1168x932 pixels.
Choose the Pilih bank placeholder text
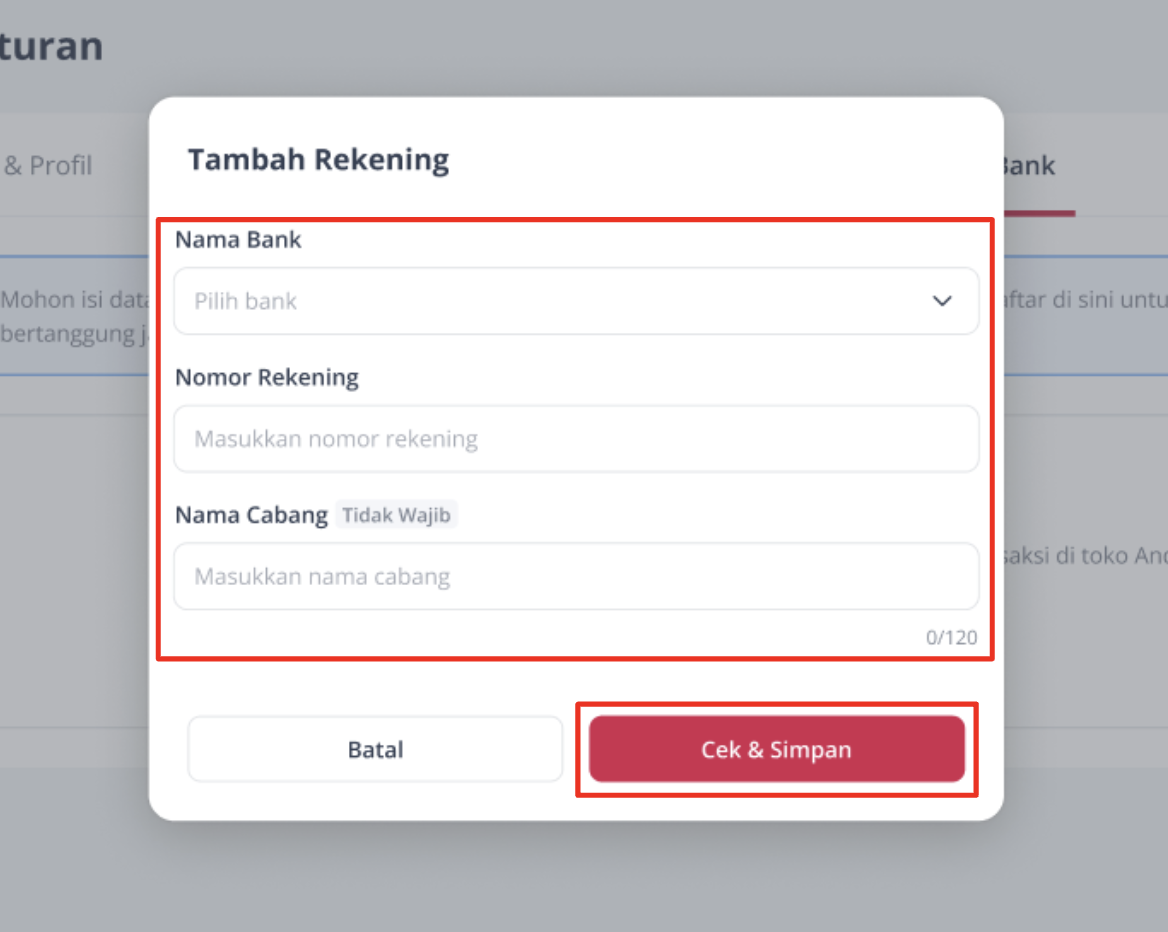[x=246, y=301]
